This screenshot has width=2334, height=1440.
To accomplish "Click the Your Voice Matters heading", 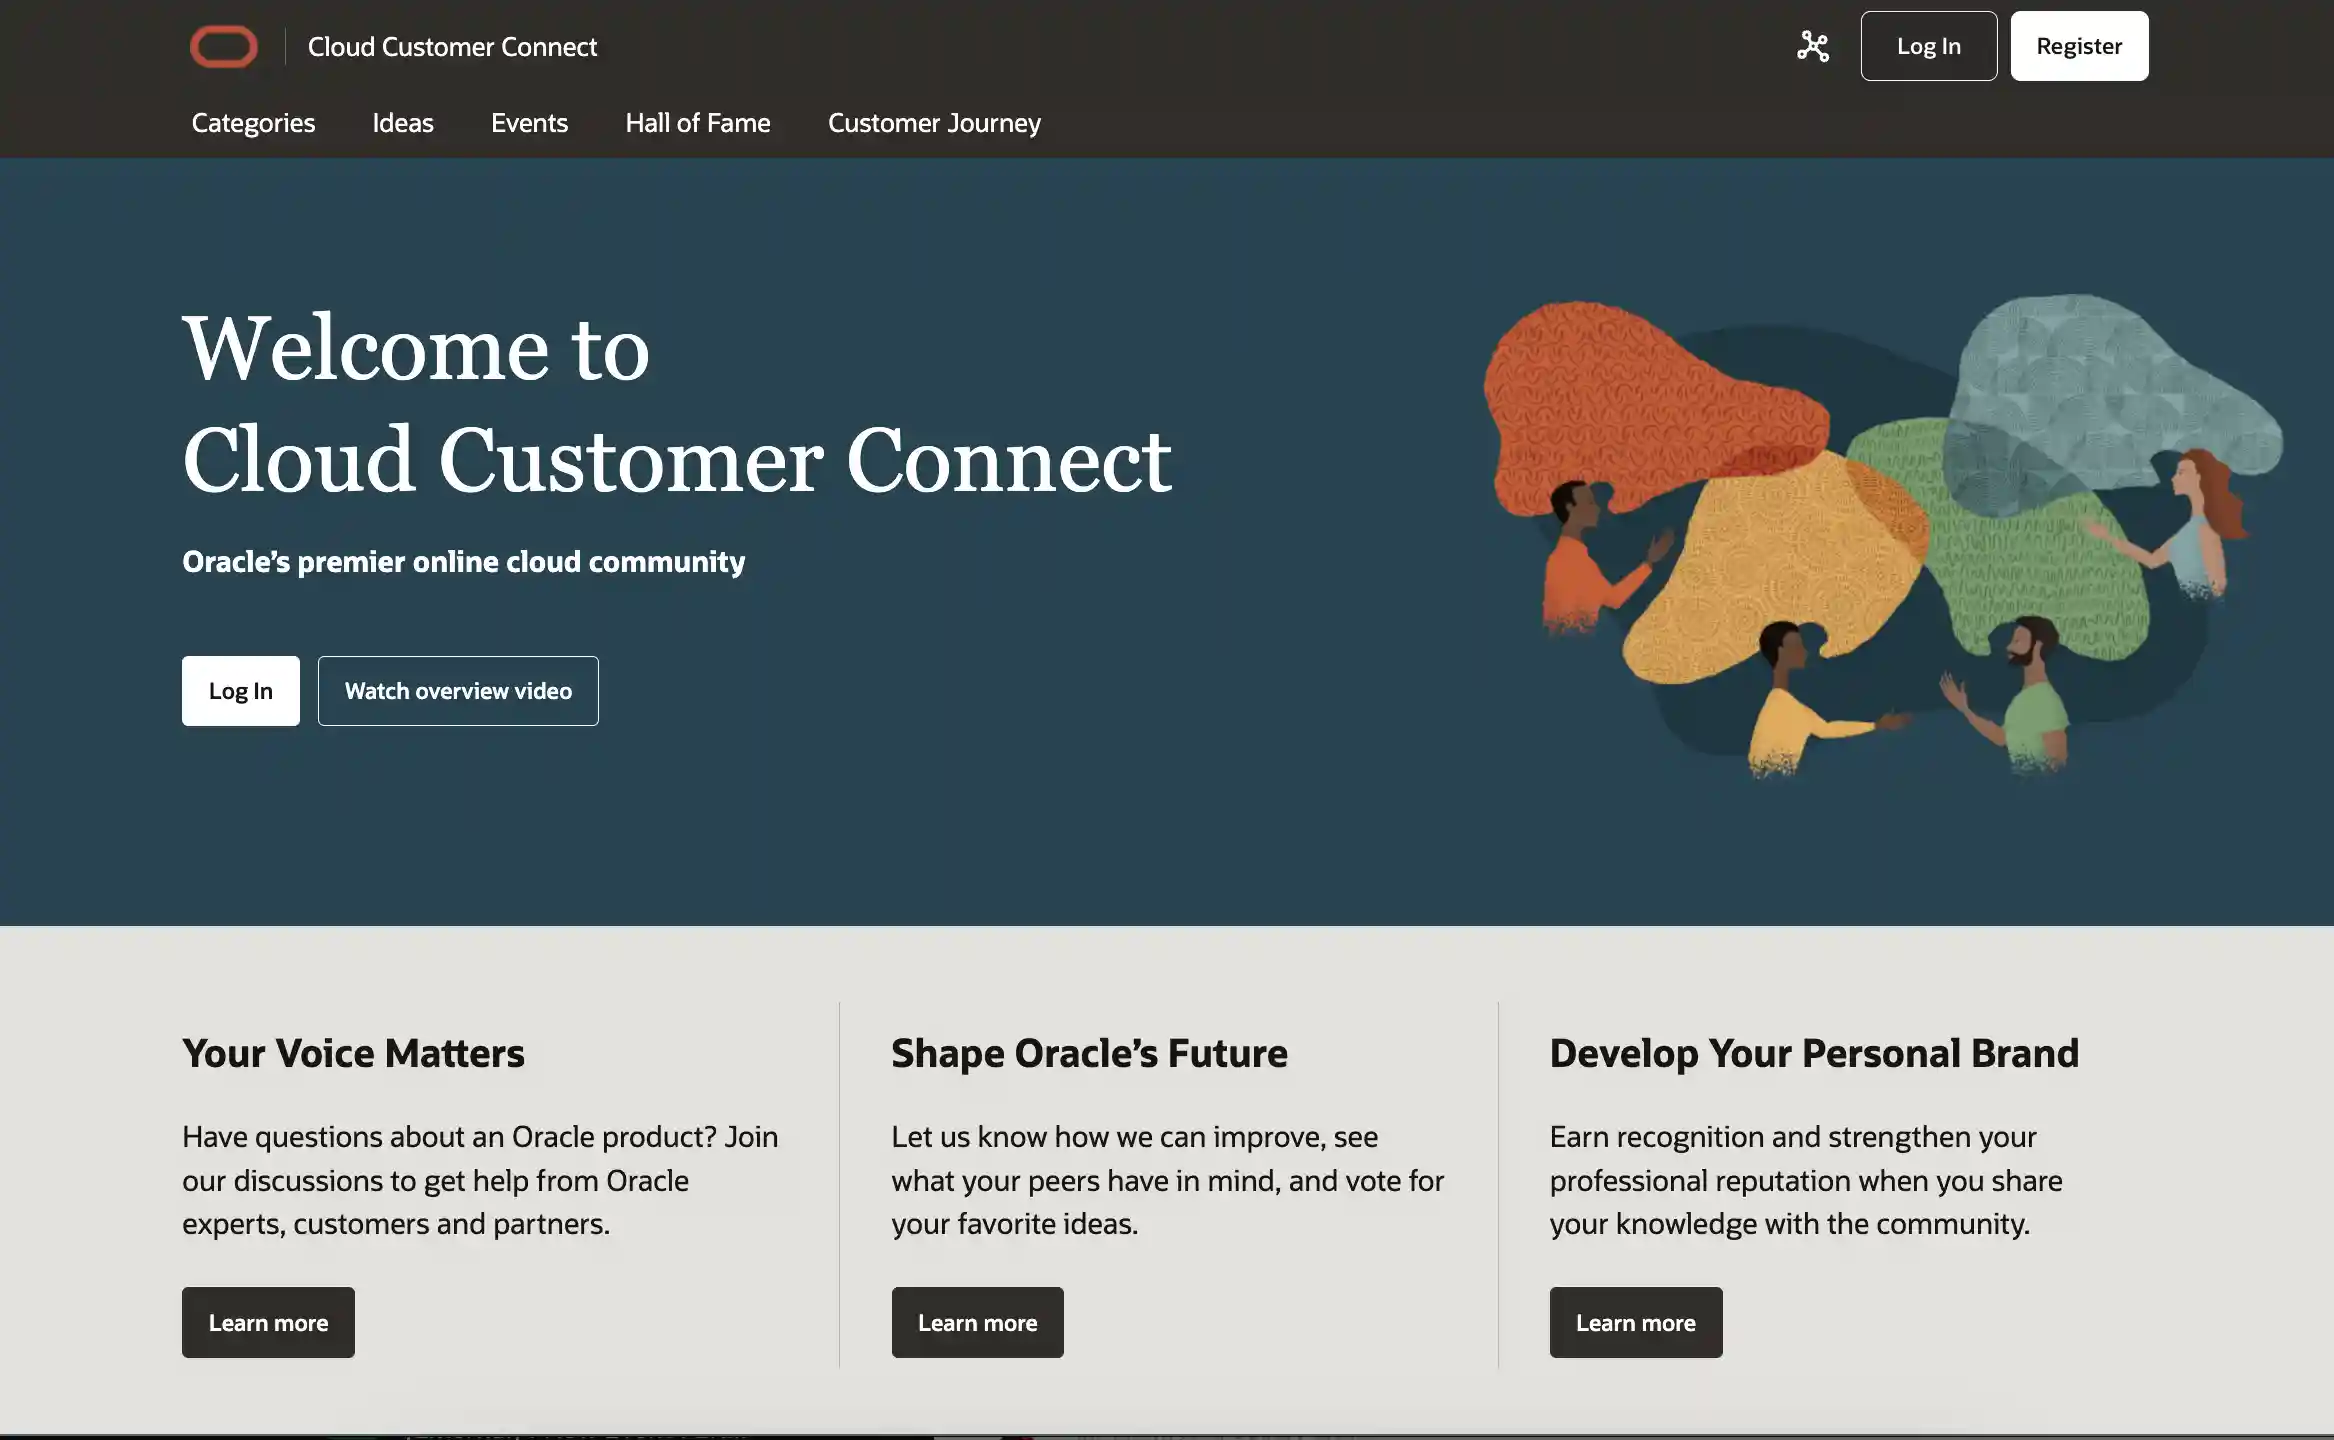I will [353, 1053].
